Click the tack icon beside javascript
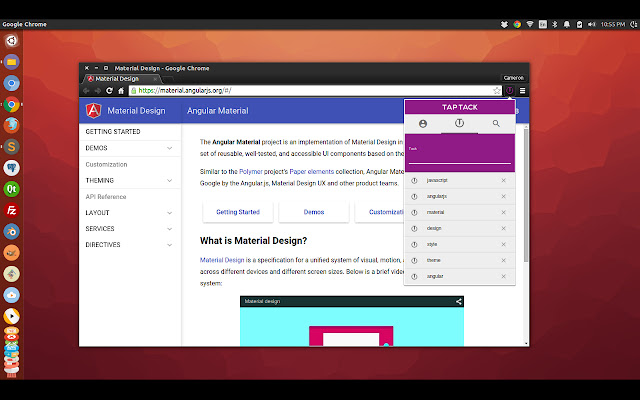The image size is (640, 400). [414, 180]
